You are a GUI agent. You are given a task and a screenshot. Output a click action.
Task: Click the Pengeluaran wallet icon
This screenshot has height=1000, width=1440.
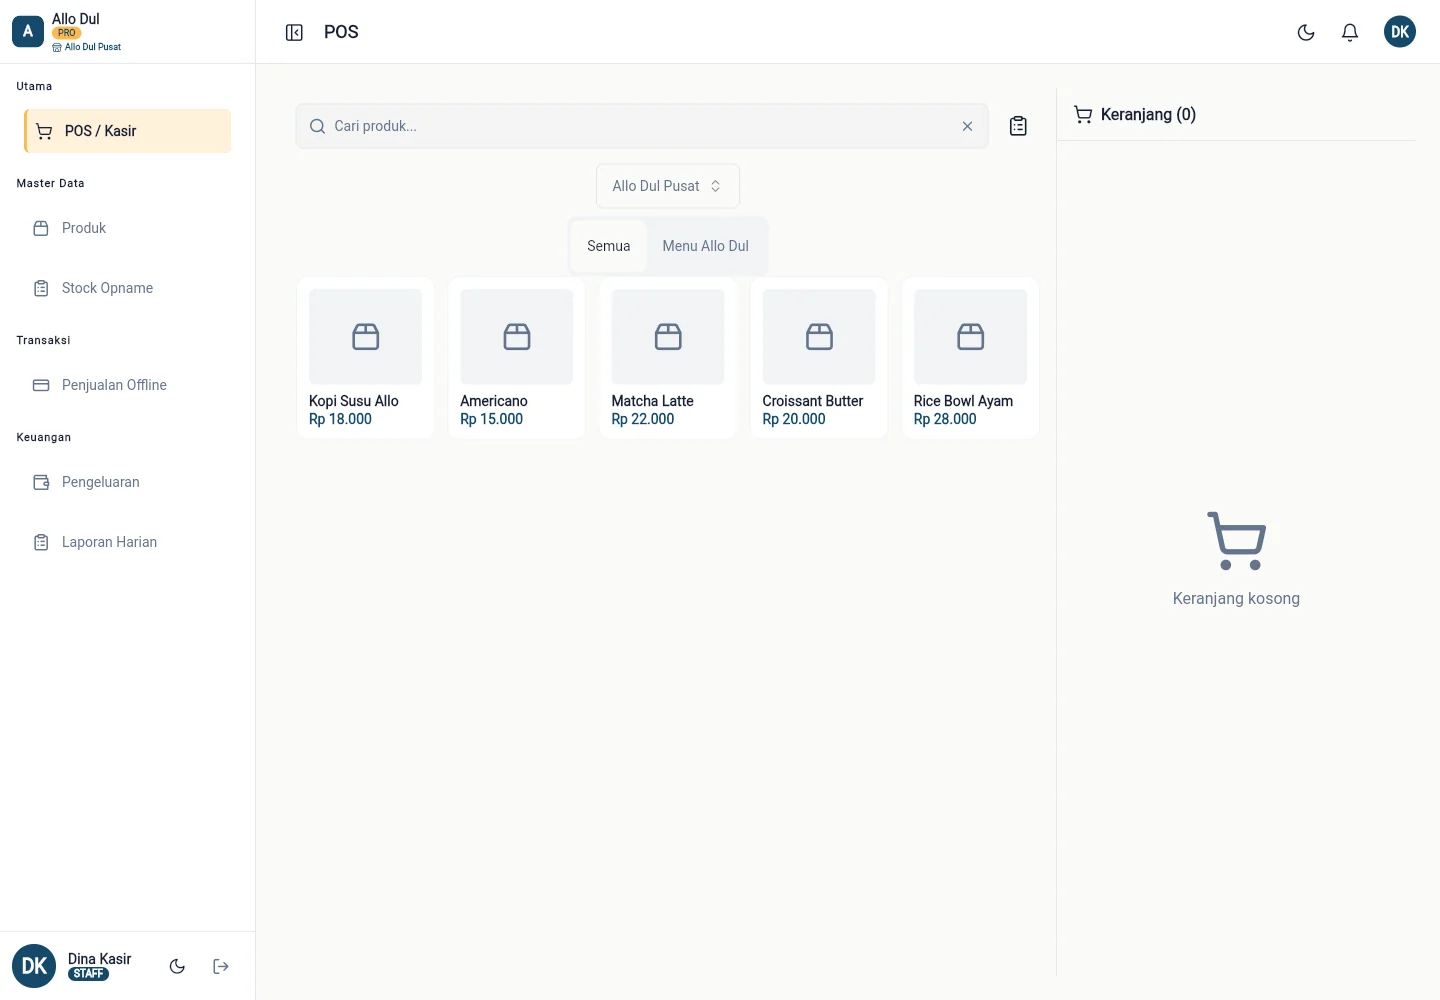pos(41,482)
